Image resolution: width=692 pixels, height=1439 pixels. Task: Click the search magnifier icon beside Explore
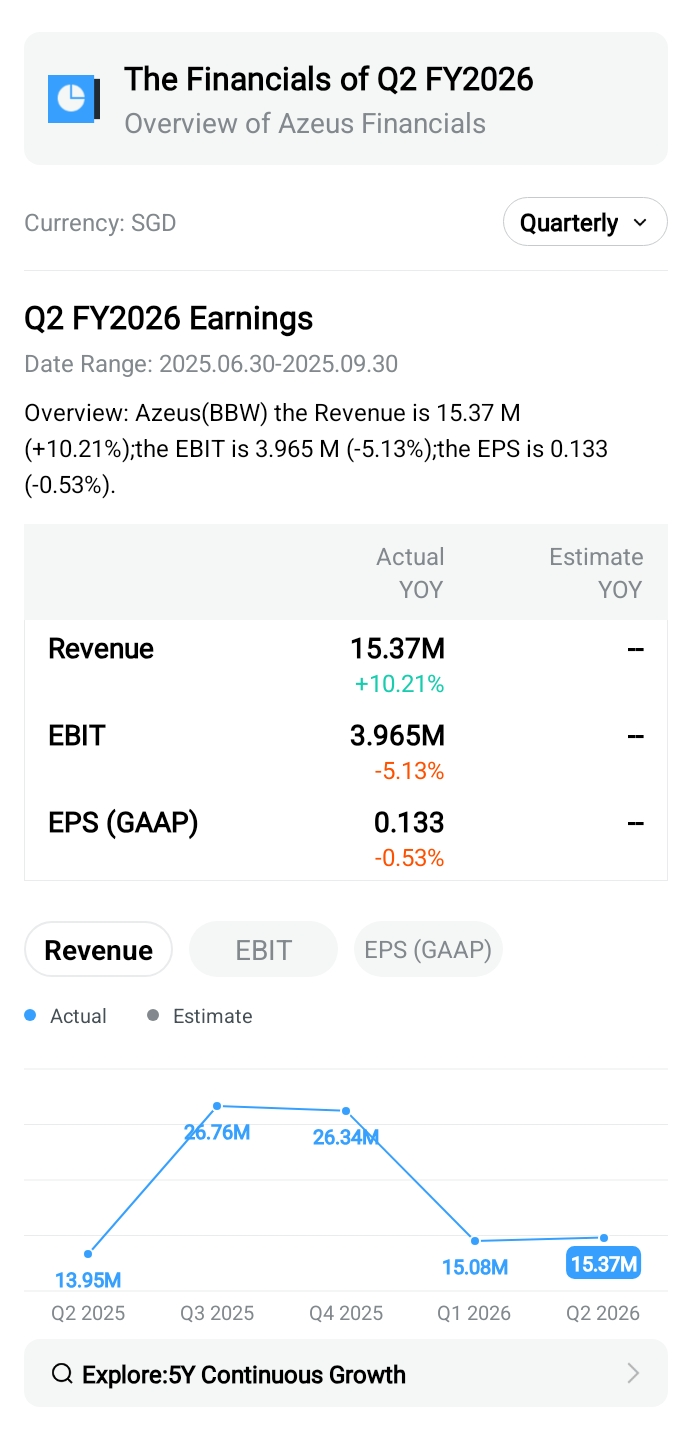pyautogui.click(x=62, y=1374)
